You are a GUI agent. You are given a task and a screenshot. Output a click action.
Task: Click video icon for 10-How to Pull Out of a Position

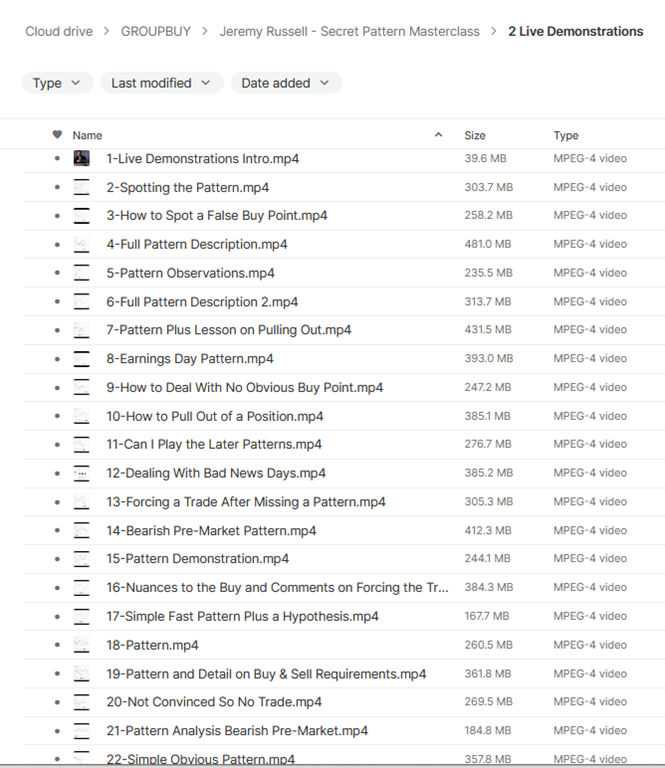click(81, 416)
